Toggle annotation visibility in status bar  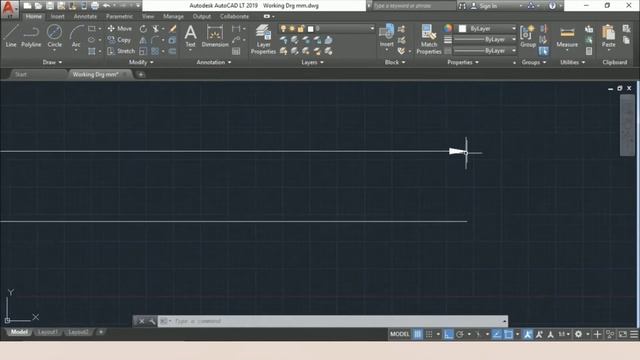click(x=528, y=334)
